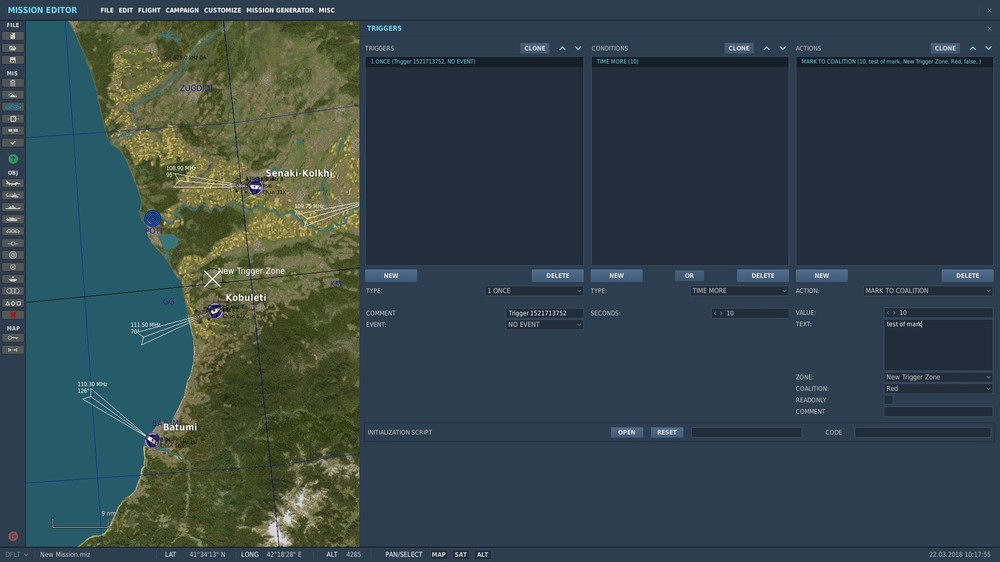Open the FLIGHT menu
Image resolution: width=1000 pixels, height=562 pixels.
149,10
